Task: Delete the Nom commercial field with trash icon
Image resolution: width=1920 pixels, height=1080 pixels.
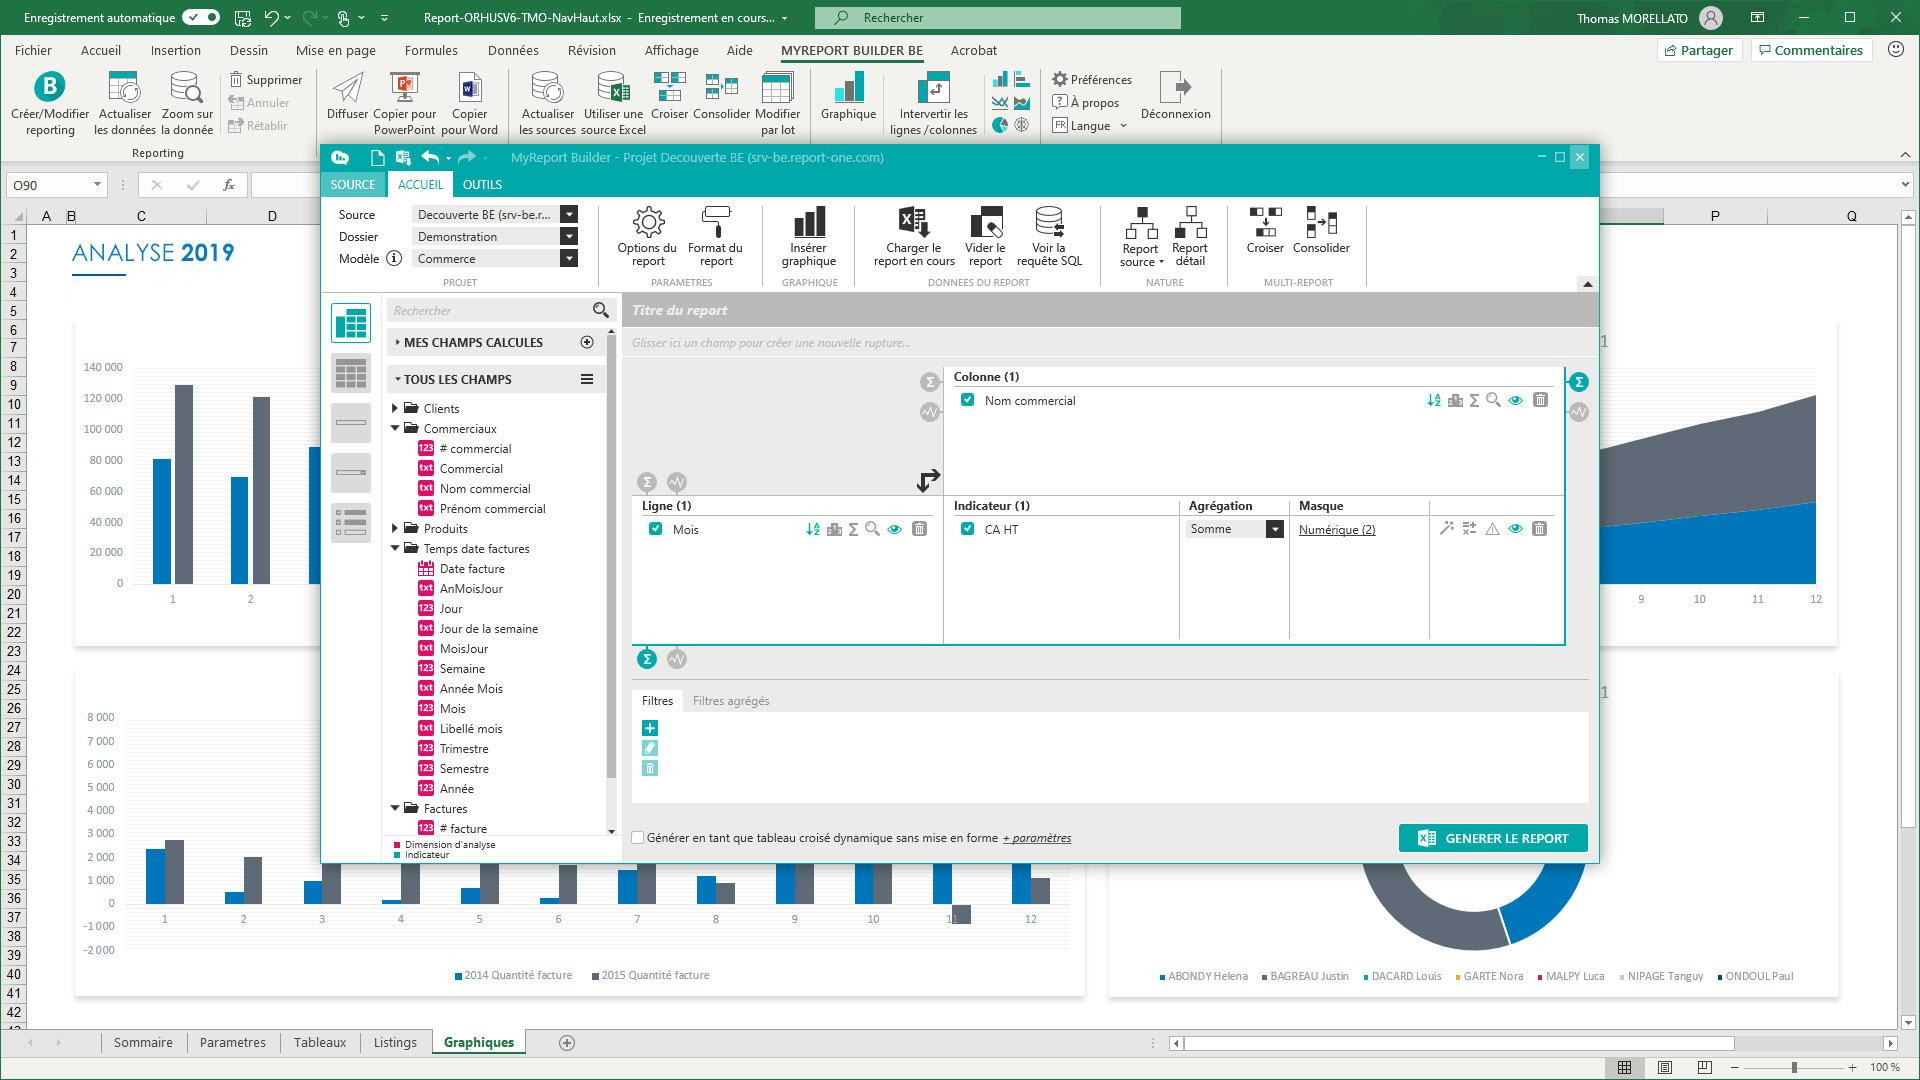Action: point(1541,400)
